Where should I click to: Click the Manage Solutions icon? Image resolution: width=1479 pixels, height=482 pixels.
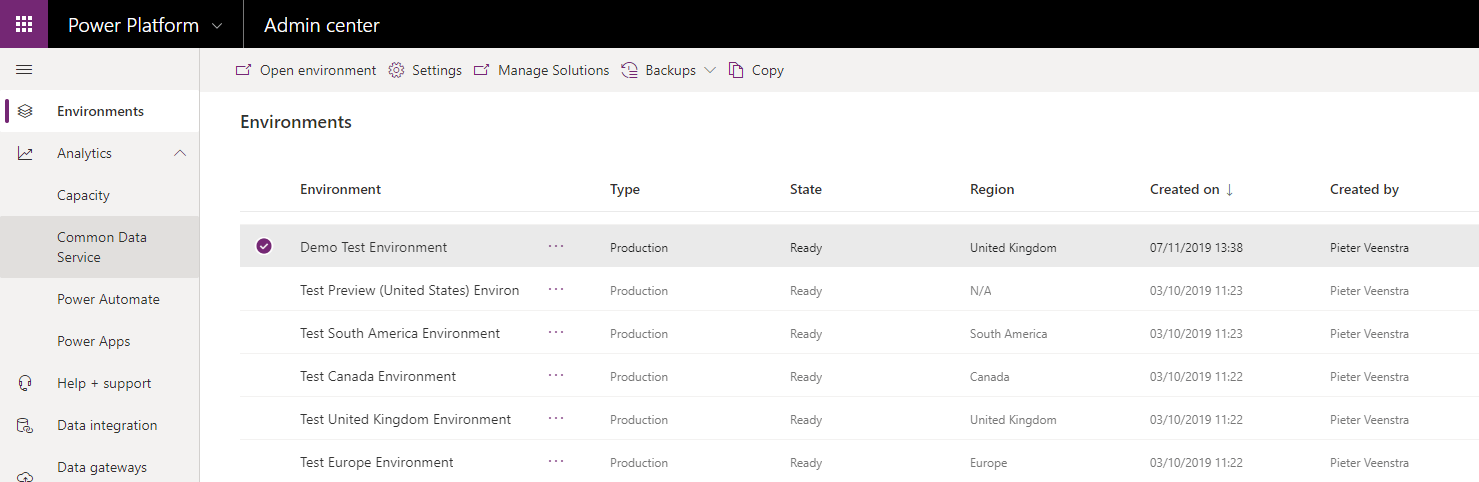(x=481, y=70)
